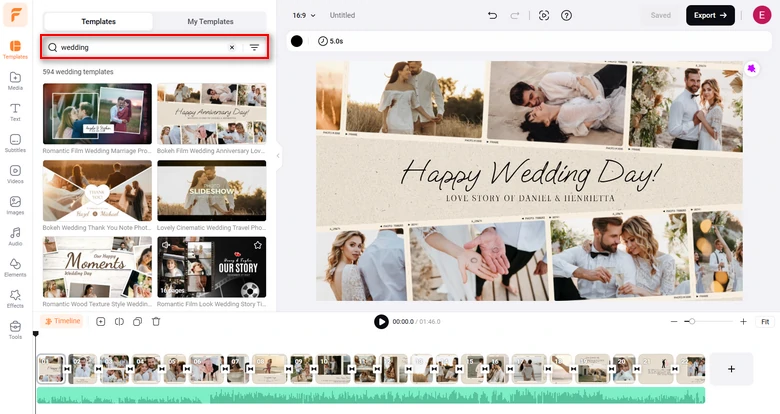Split the selected scene
The image size is (780, 414).
pos(119,321)
